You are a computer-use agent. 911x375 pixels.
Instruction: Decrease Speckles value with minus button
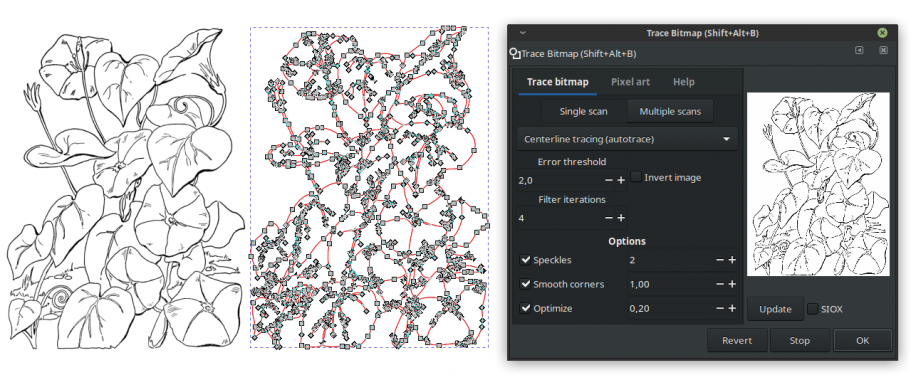pos(720,260)
